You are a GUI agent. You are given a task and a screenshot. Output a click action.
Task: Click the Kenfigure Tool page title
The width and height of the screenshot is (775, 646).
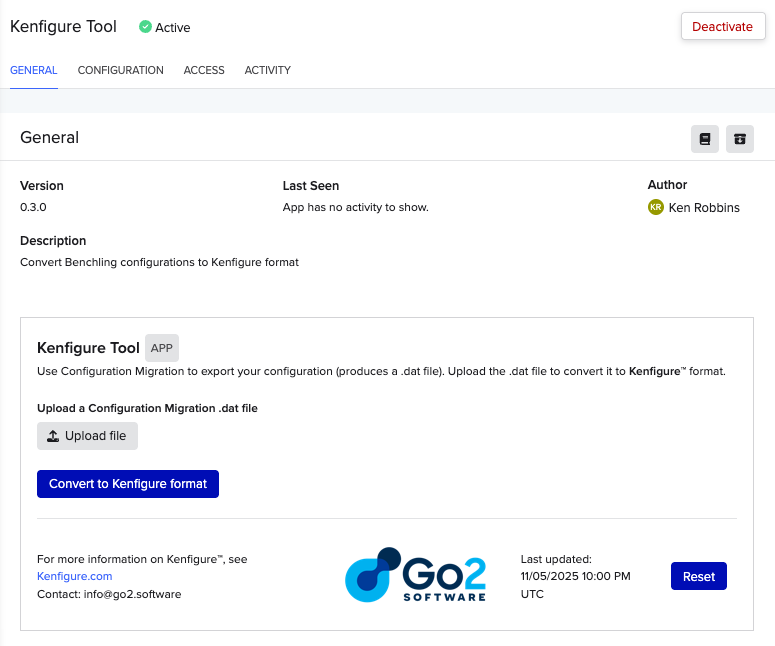pyautogui.click(x=63, y=27)
